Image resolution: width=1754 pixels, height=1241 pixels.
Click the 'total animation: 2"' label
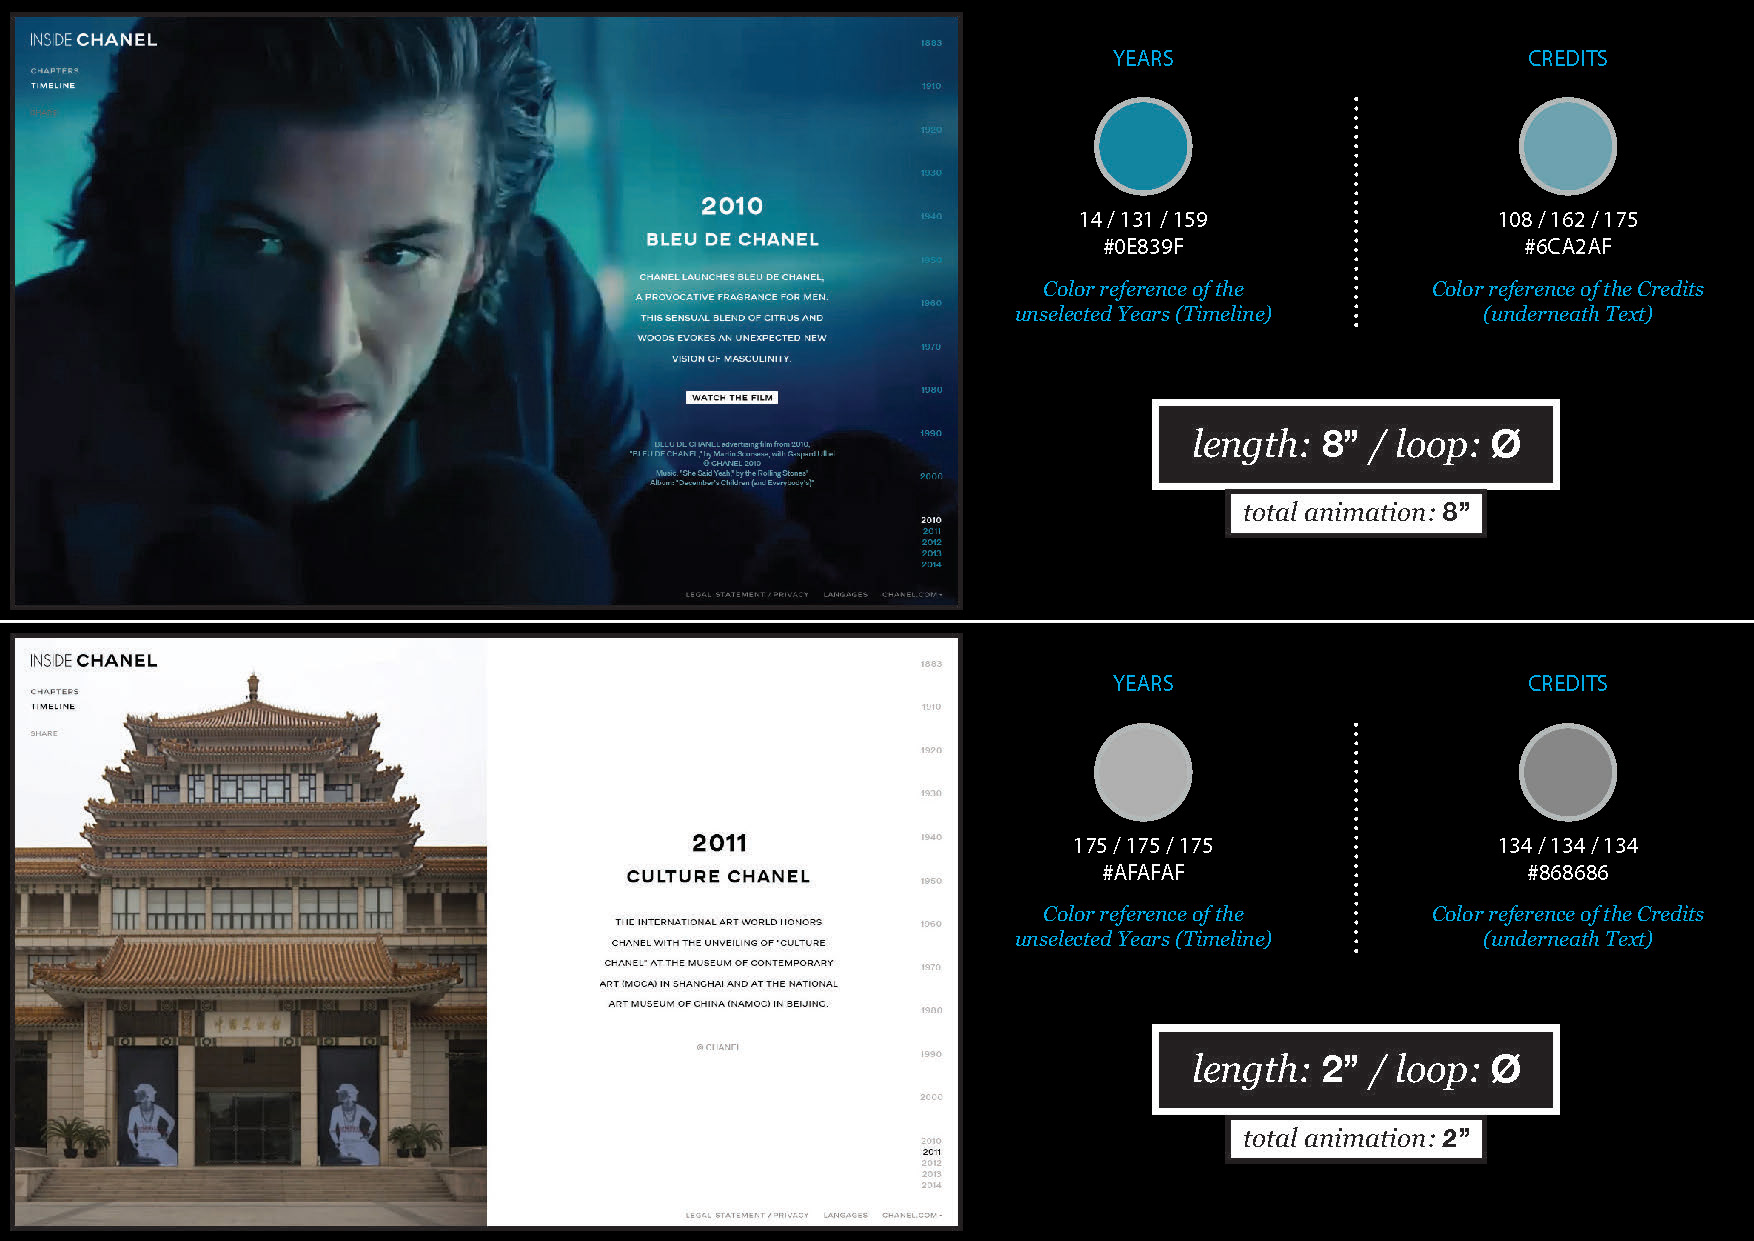coord(1356,1139)
